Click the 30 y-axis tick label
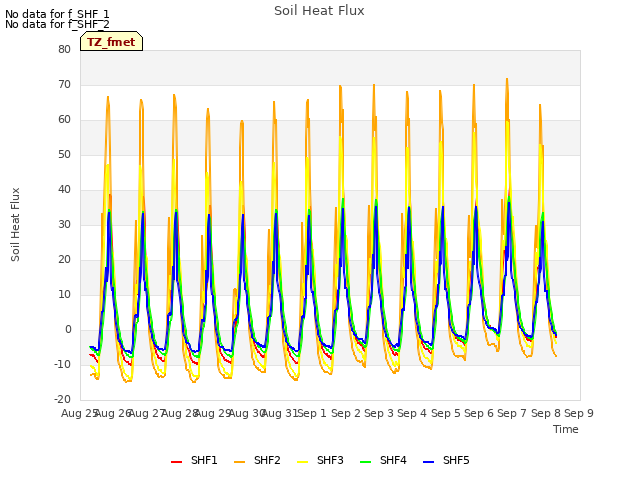 click(64, 224)
